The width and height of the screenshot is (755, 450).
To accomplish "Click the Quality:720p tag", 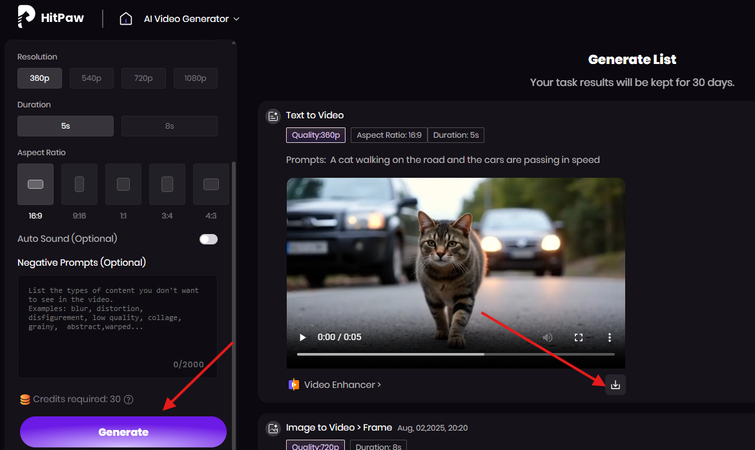I will [x=315, y=446].
